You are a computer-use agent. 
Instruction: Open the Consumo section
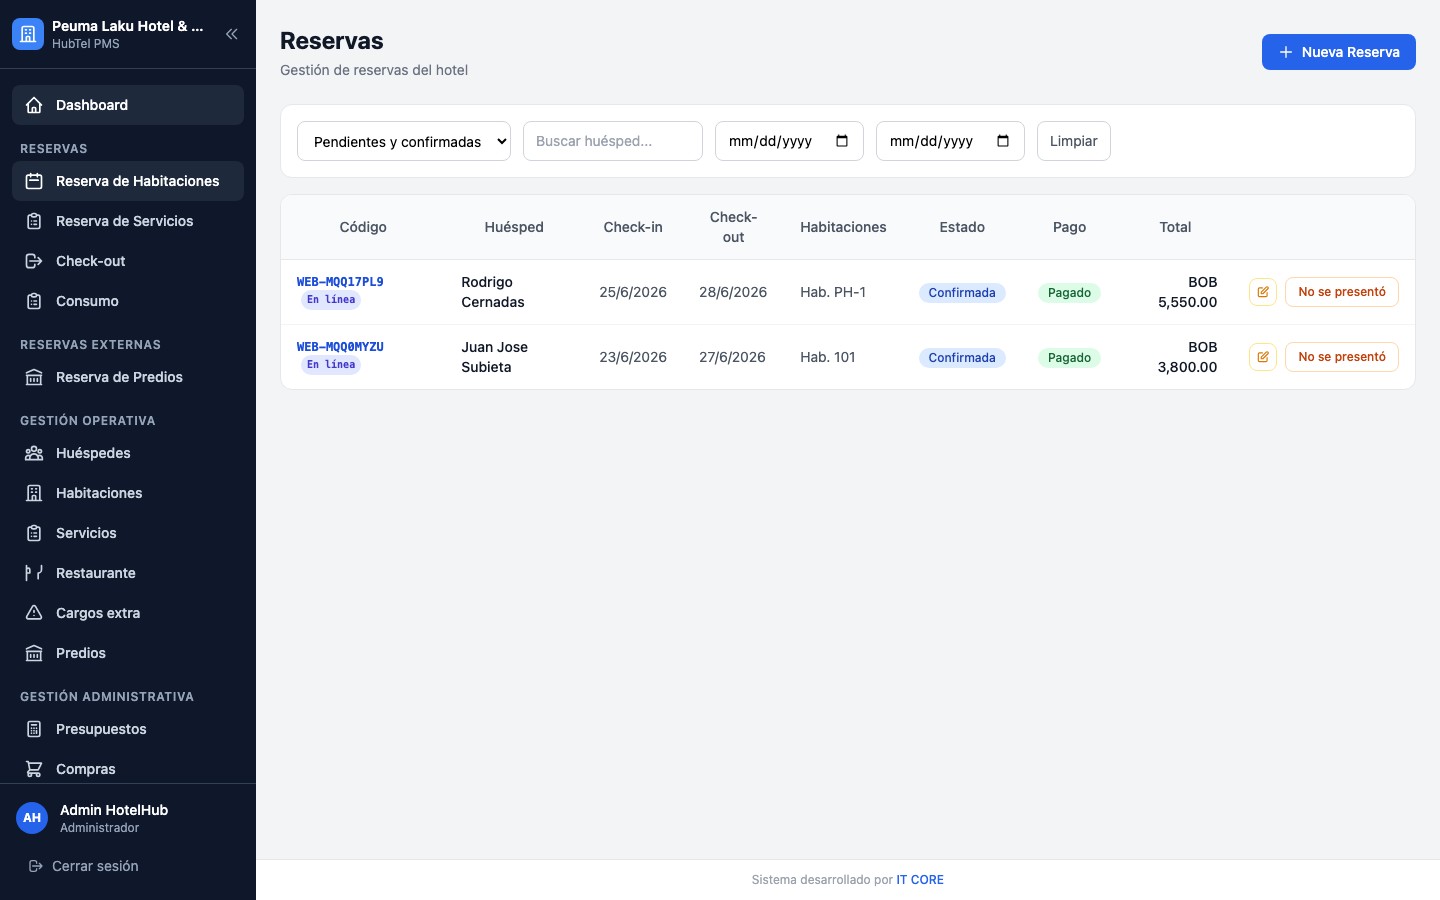point(128,301)
